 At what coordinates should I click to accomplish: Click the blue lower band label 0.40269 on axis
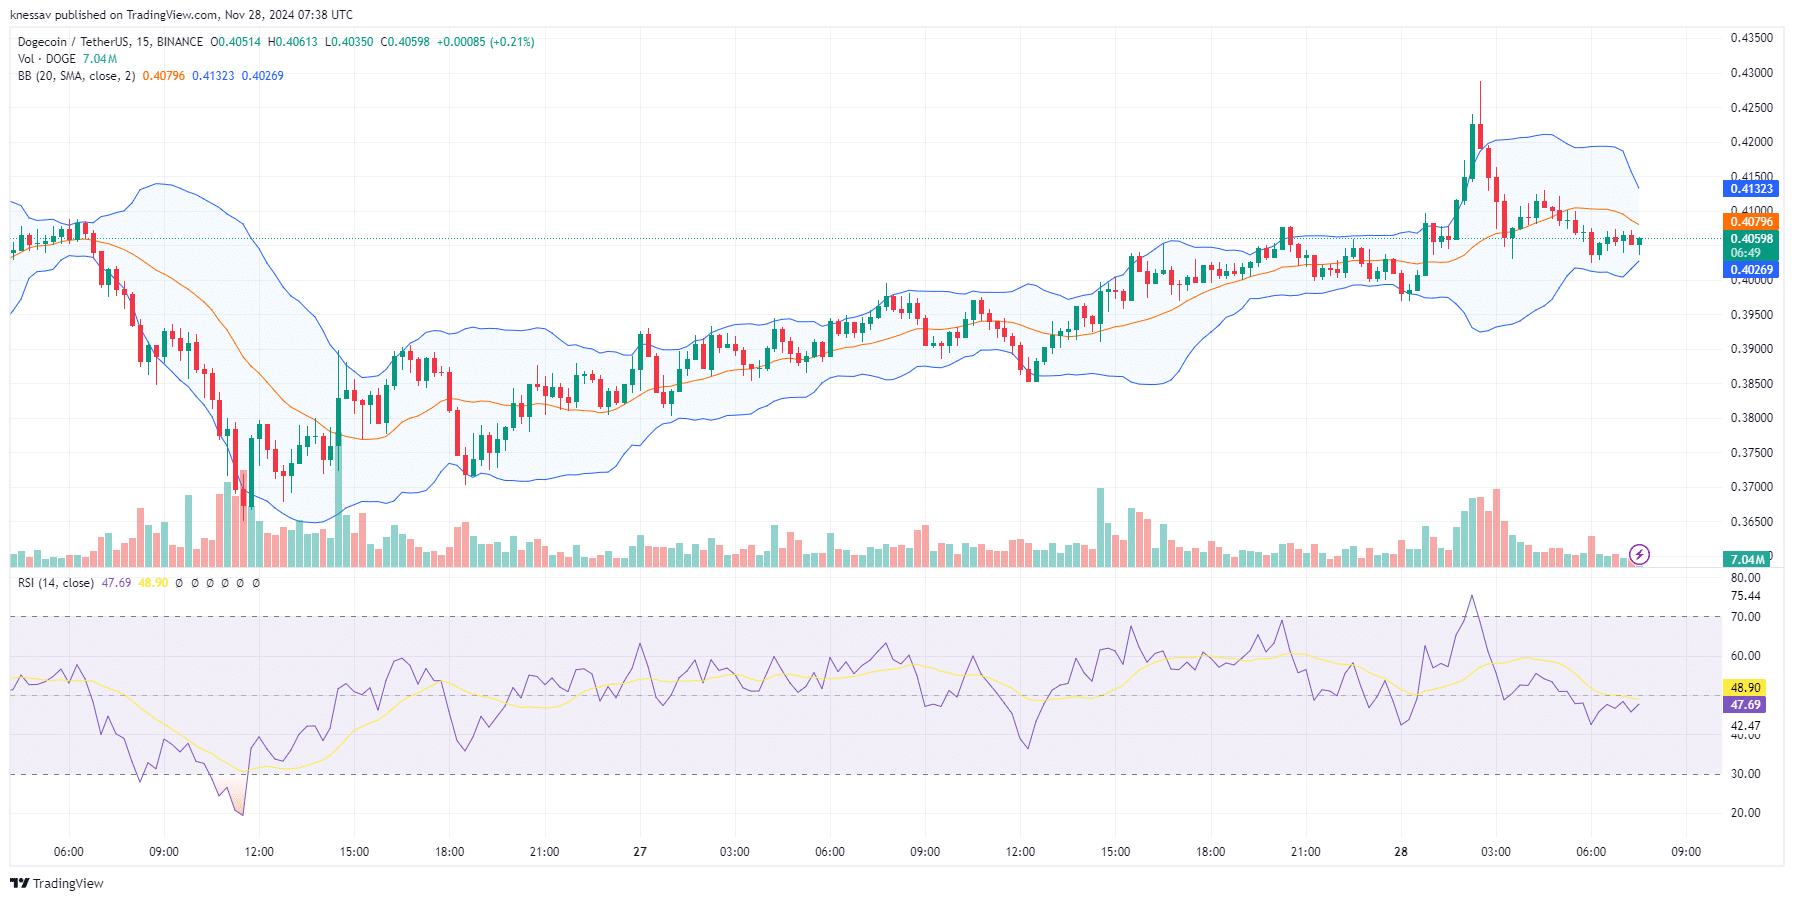[1751, 270]
